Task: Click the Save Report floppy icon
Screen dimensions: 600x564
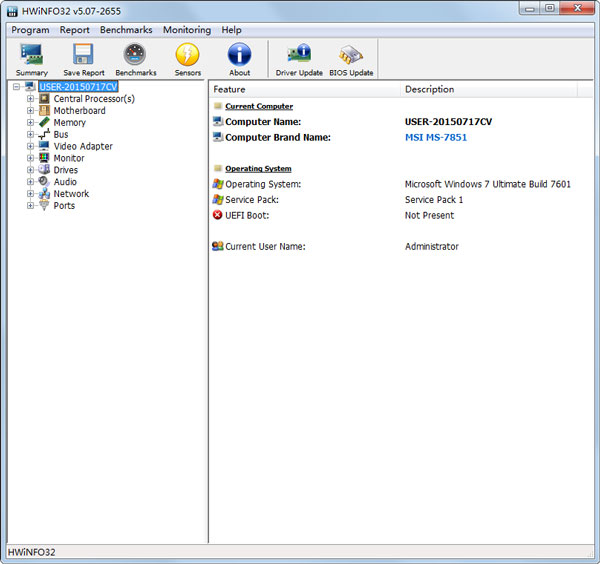Action: pos(83,54)
